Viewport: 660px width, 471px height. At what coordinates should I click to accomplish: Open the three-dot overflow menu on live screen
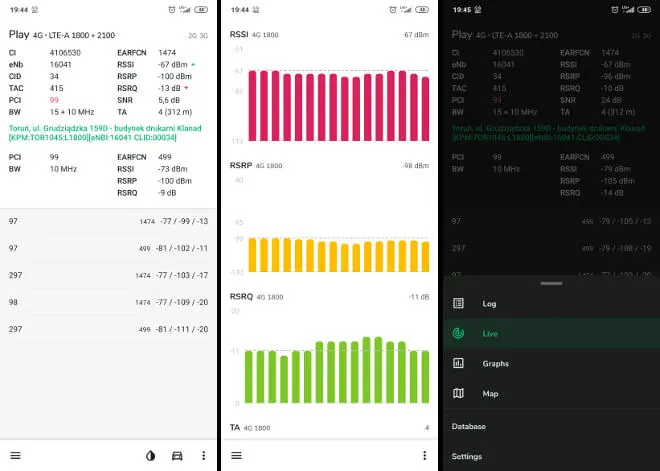[204, 455]
